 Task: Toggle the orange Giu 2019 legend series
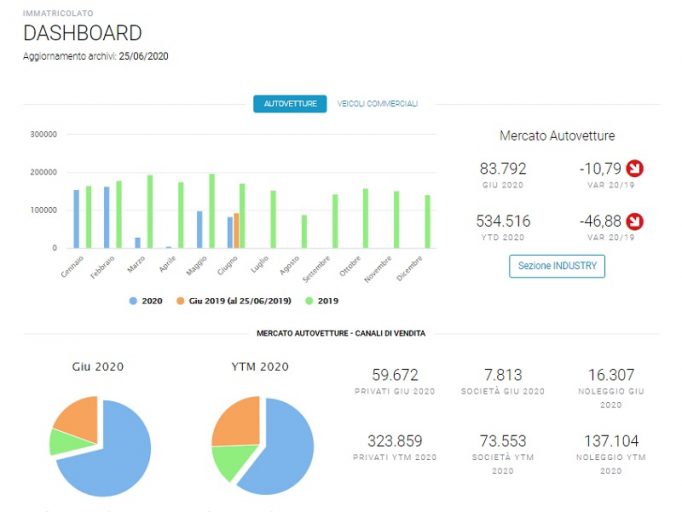pyautogui.click(x=234, y=301)
